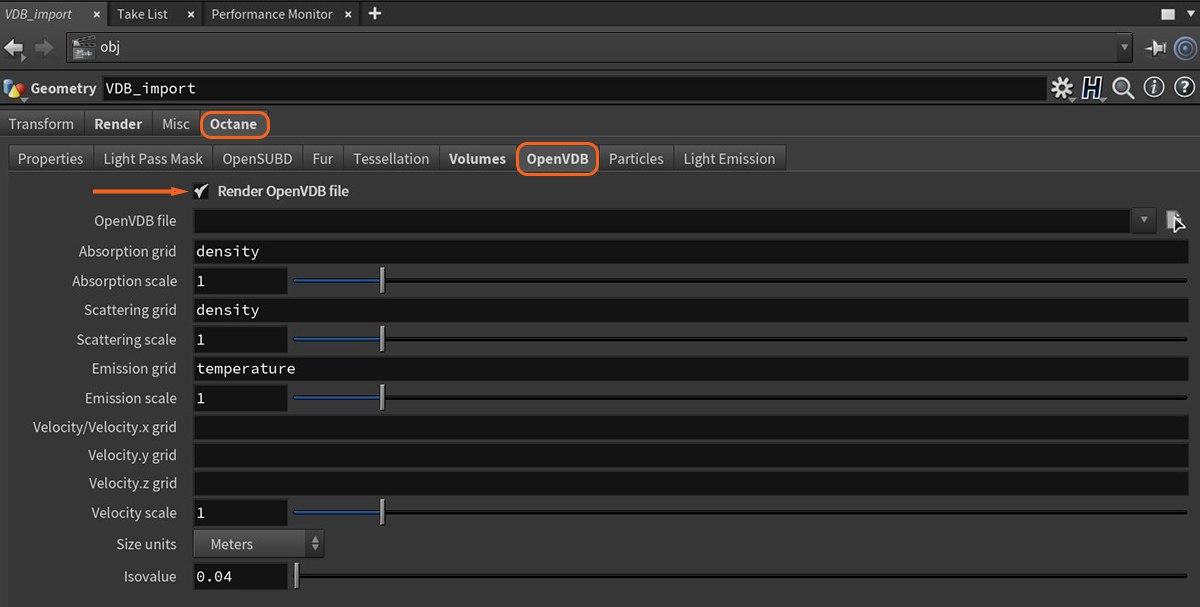Close the Take List tab
This screenshot has width=1200, height=607.
tap(191, 14)
